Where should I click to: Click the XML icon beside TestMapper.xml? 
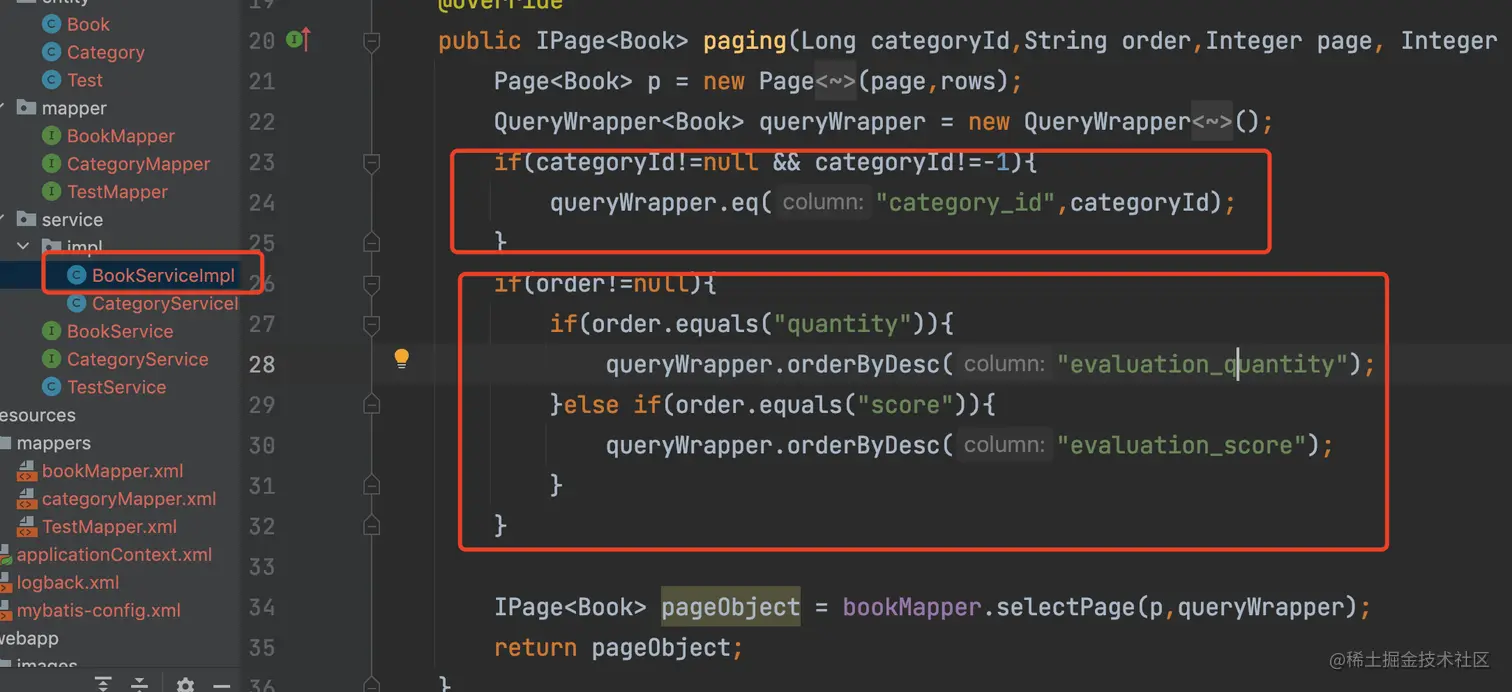pyautogui.click(x=26, y=527)
